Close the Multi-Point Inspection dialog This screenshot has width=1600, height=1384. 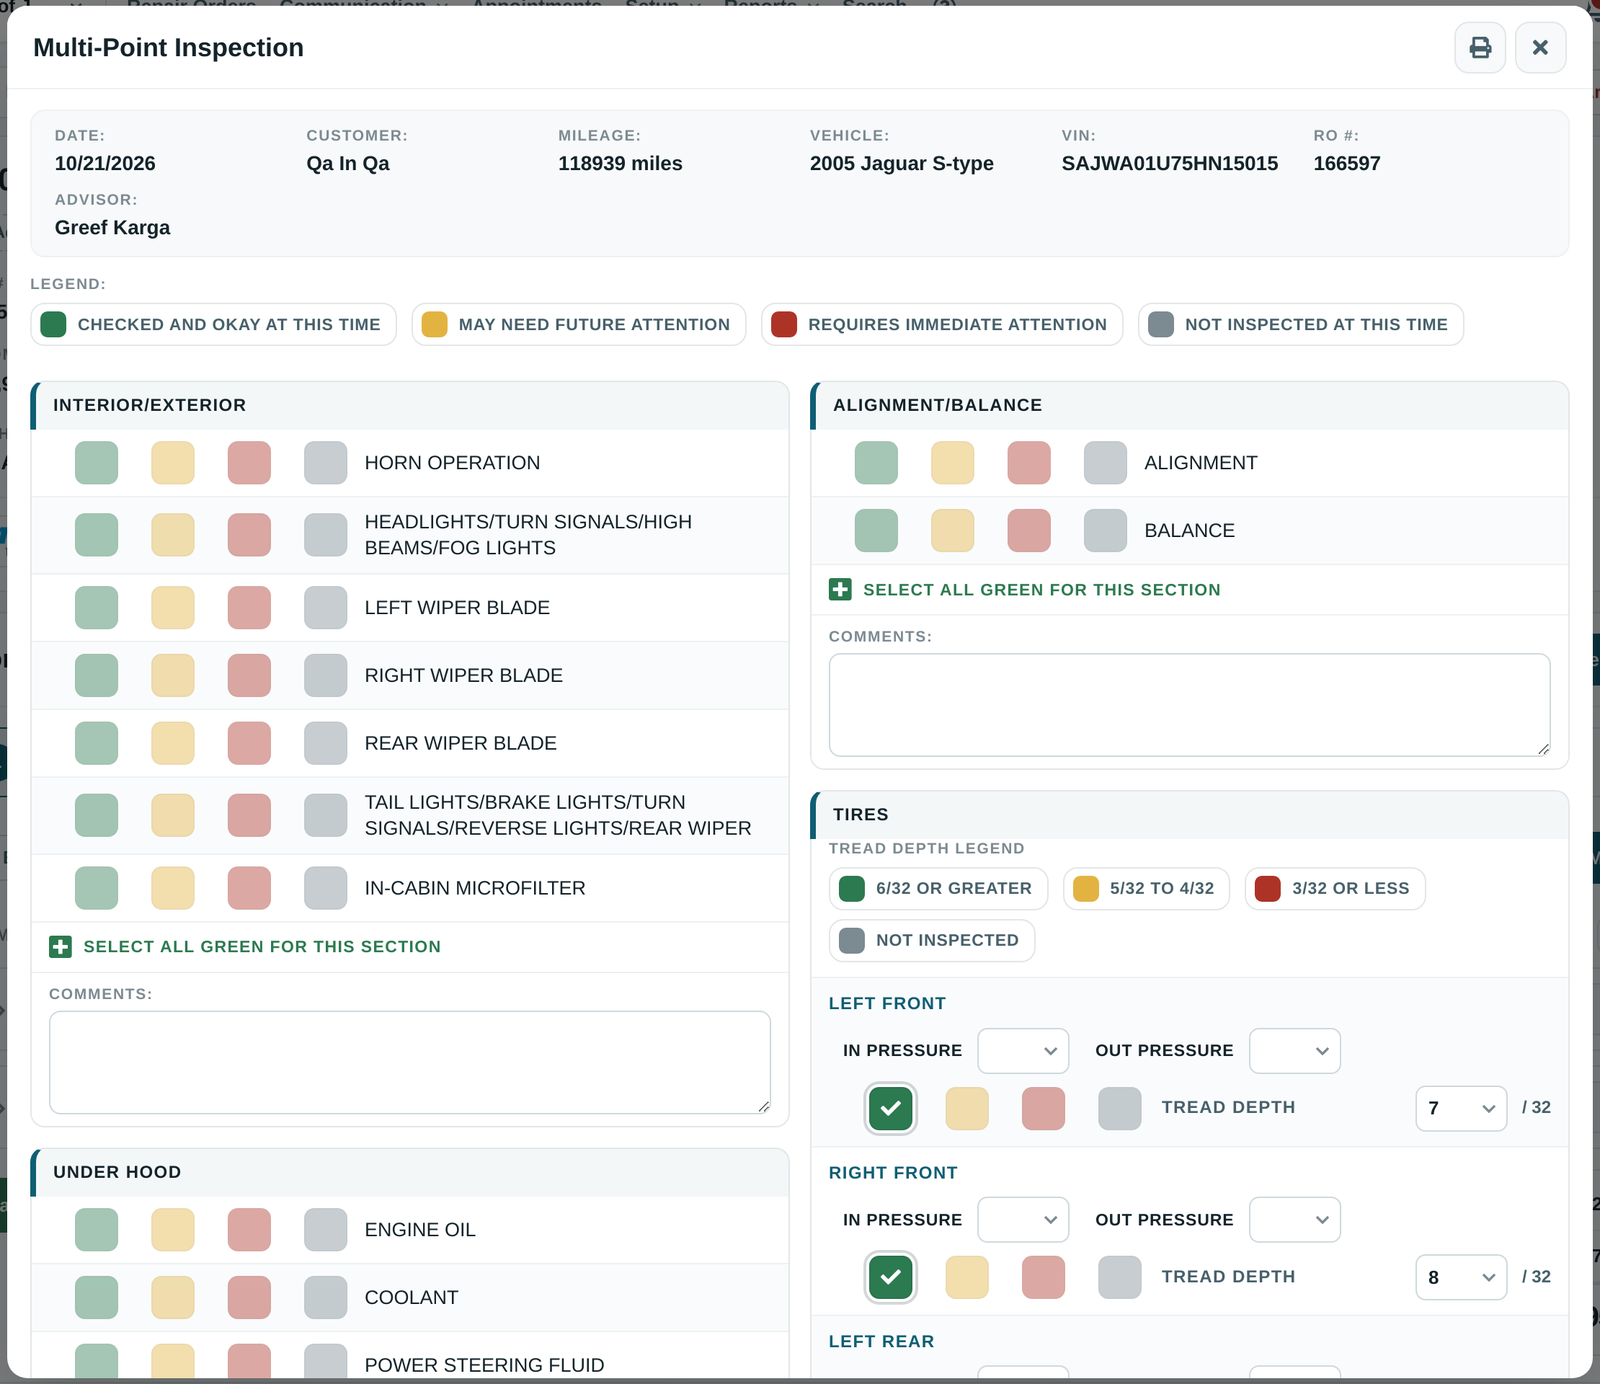pos(1540,47)
